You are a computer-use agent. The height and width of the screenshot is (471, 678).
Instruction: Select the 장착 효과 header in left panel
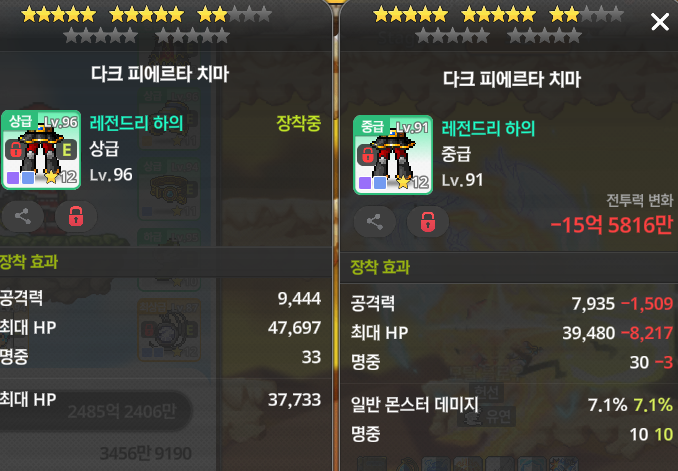tap(29, 262)
